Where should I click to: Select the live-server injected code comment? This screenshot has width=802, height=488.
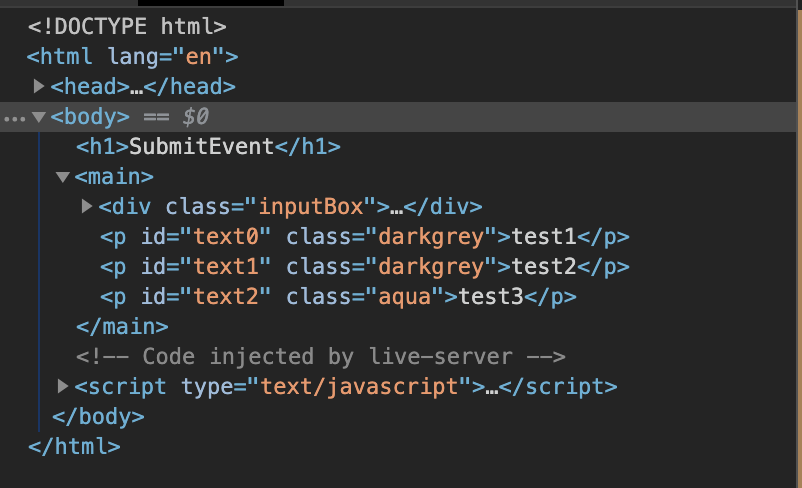(321, 357)
